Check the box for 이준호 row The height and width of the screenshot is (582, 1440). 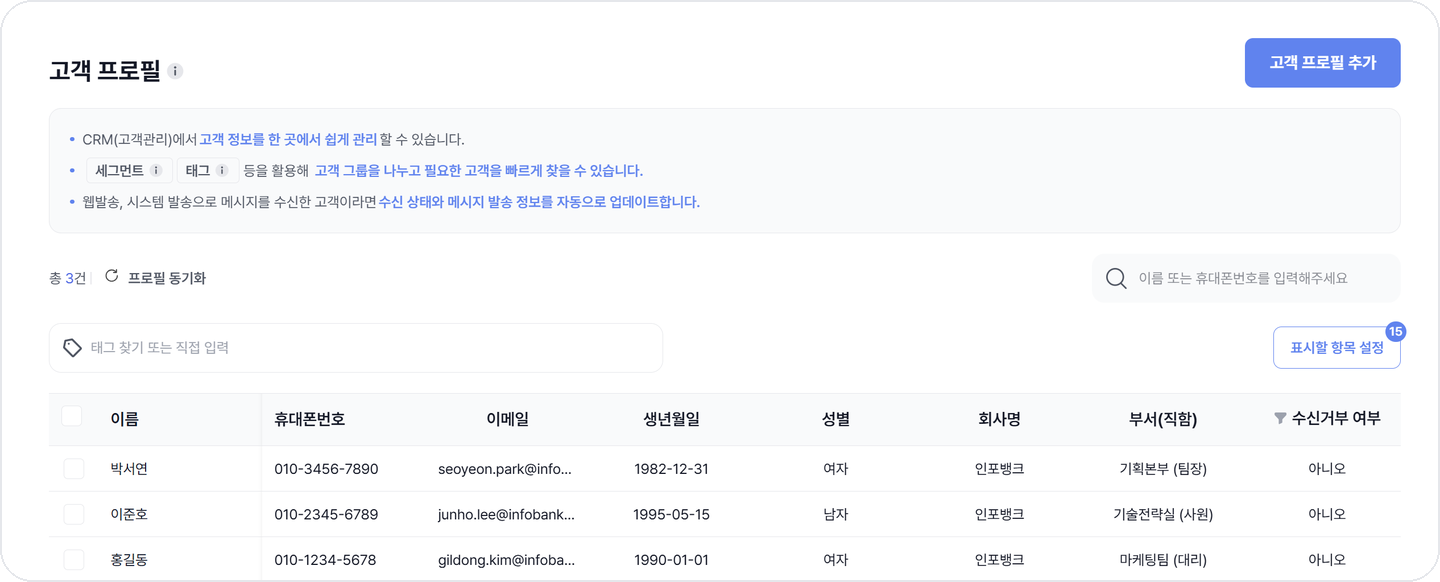(x=74, y=514)
